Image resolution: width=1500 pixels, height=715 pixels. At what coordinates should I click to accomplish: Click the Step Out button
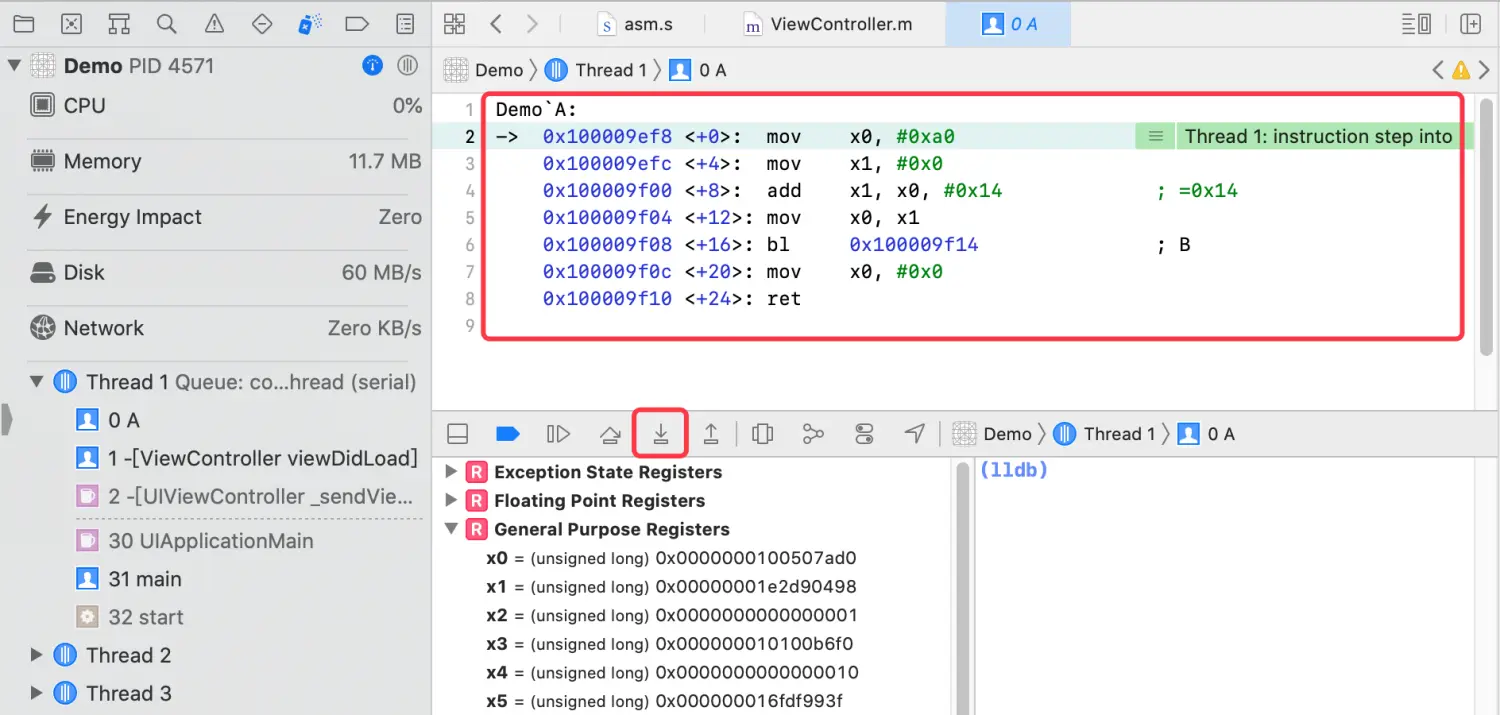coord(711,434)
